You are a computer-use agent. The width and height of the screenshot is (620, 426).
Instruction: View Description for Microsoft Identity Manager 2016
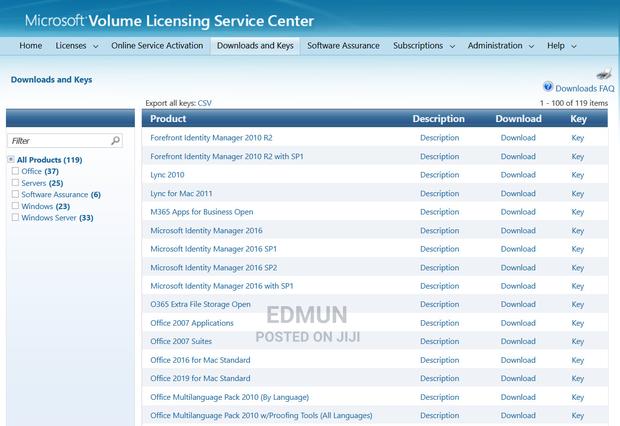tap(439, 230)
